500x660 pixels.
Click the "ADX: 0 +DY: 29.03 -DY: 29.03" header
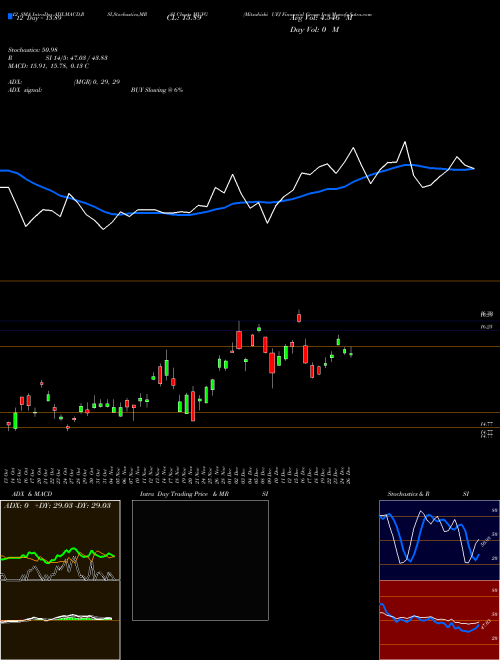pos(57,505)
